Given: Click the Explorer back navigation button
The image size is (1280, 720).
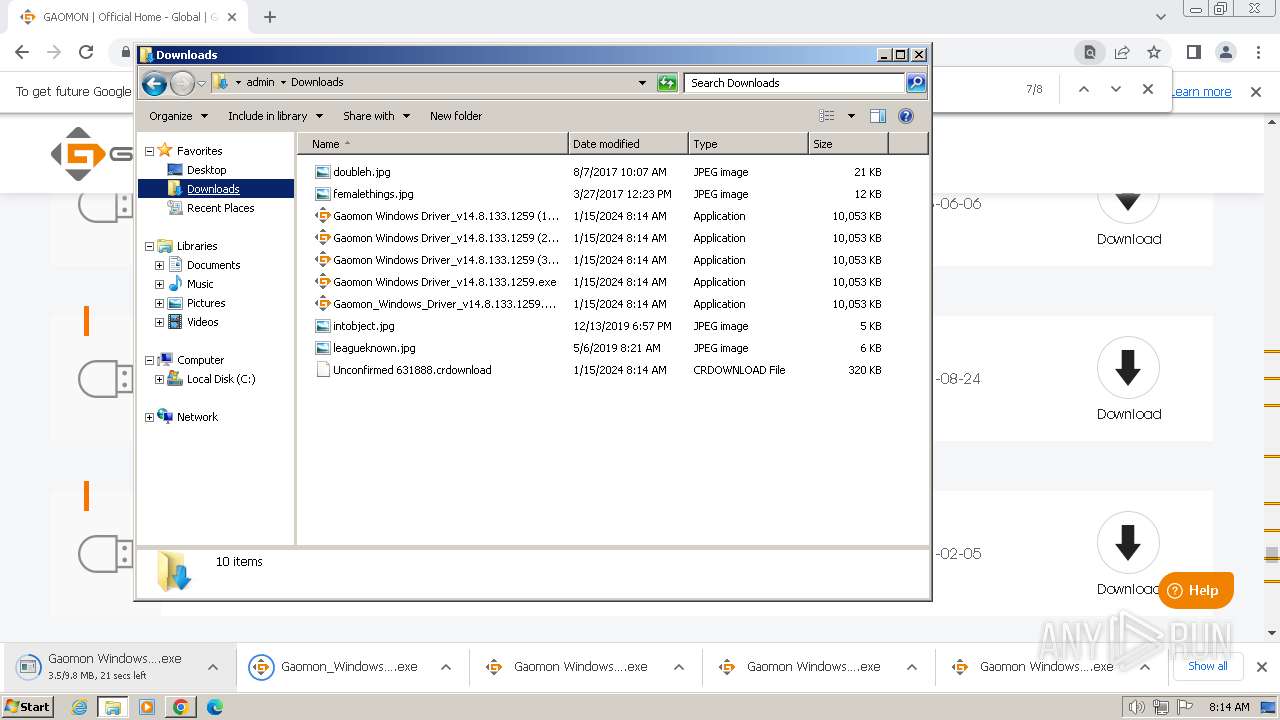Looking at the screenshot, I should pyautogui.click(x=154, y=83).
